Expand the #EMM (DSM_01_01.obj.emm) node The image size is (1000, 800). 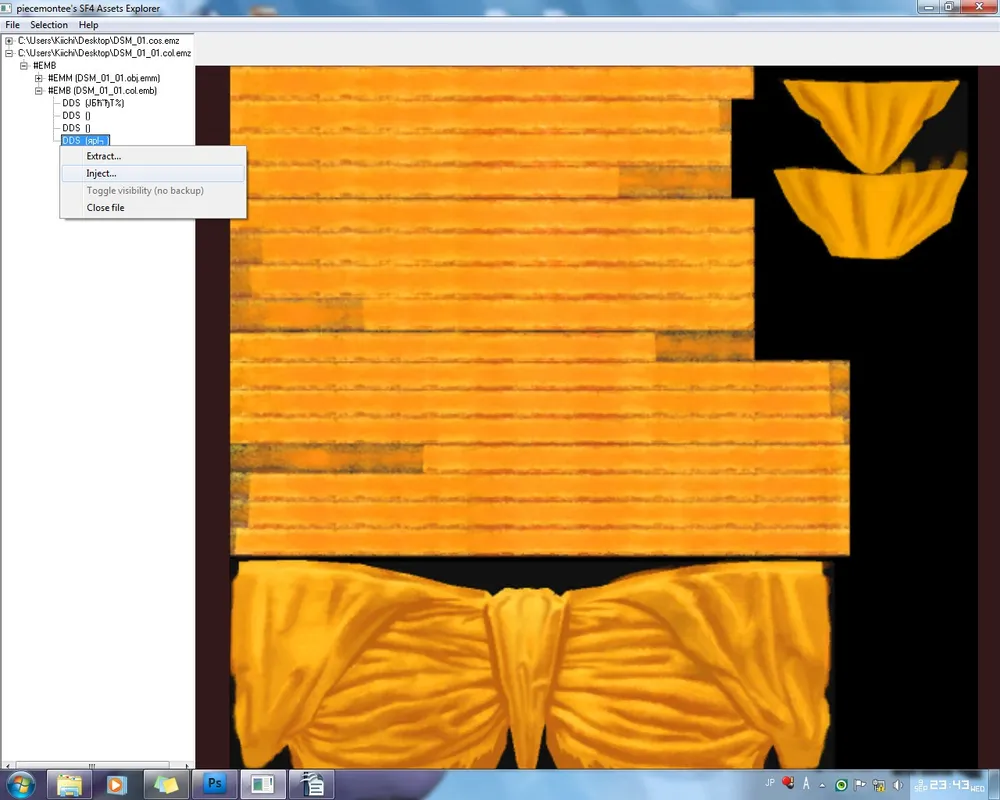[39, 78]
